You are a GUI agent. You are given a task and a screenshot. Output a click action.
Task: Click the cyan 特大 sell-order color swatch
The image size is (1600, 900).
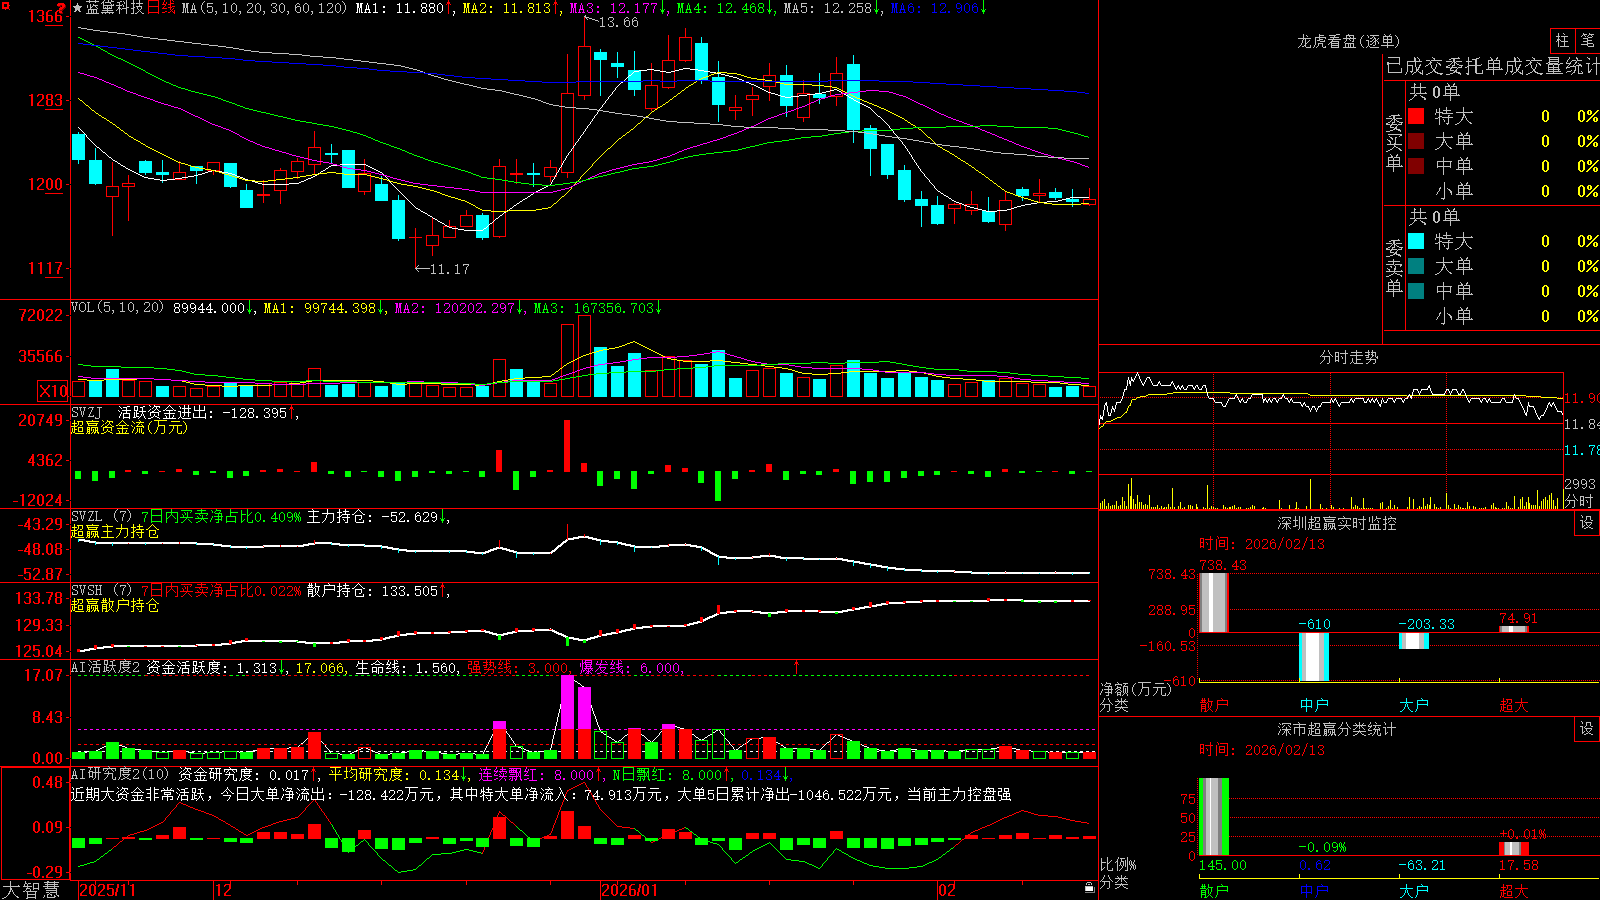pyautogui.click(x=1416, y=241)
